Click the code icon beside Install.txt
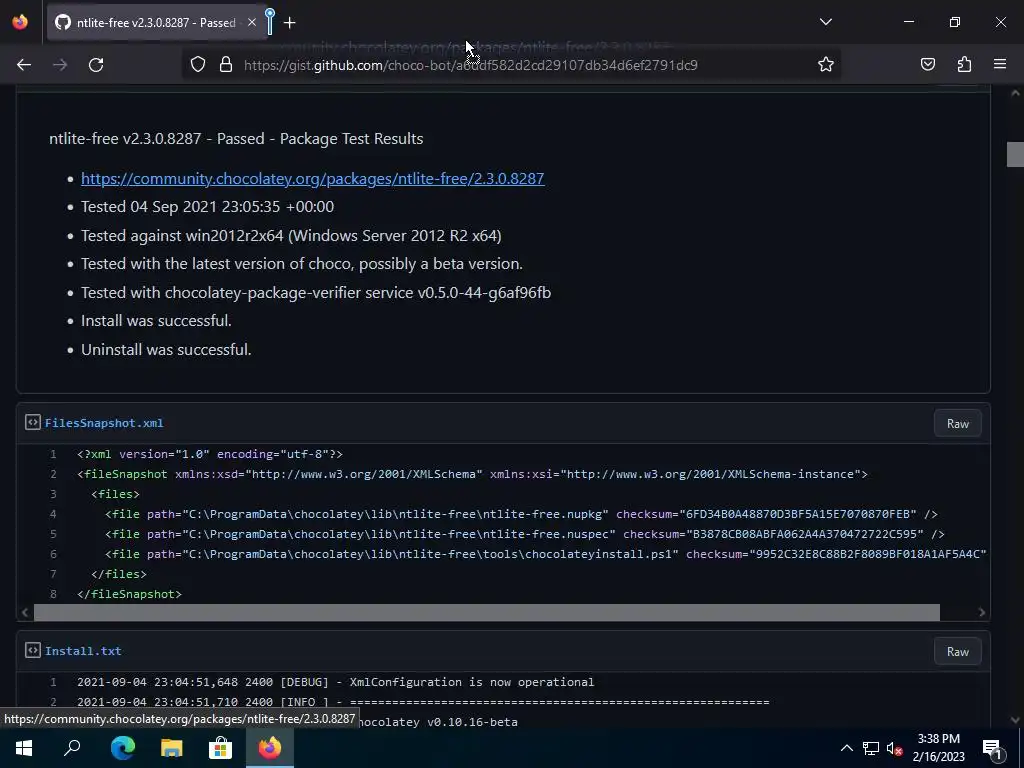This screenshot has height=768, width=1024. tap(33, 650)
